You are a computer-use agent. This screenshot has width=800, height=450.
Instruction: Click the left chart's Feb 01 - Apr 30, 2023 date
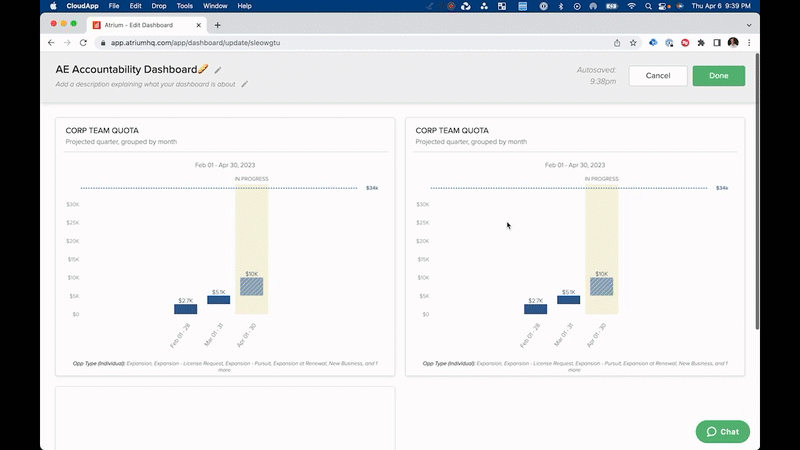(225, 165)
